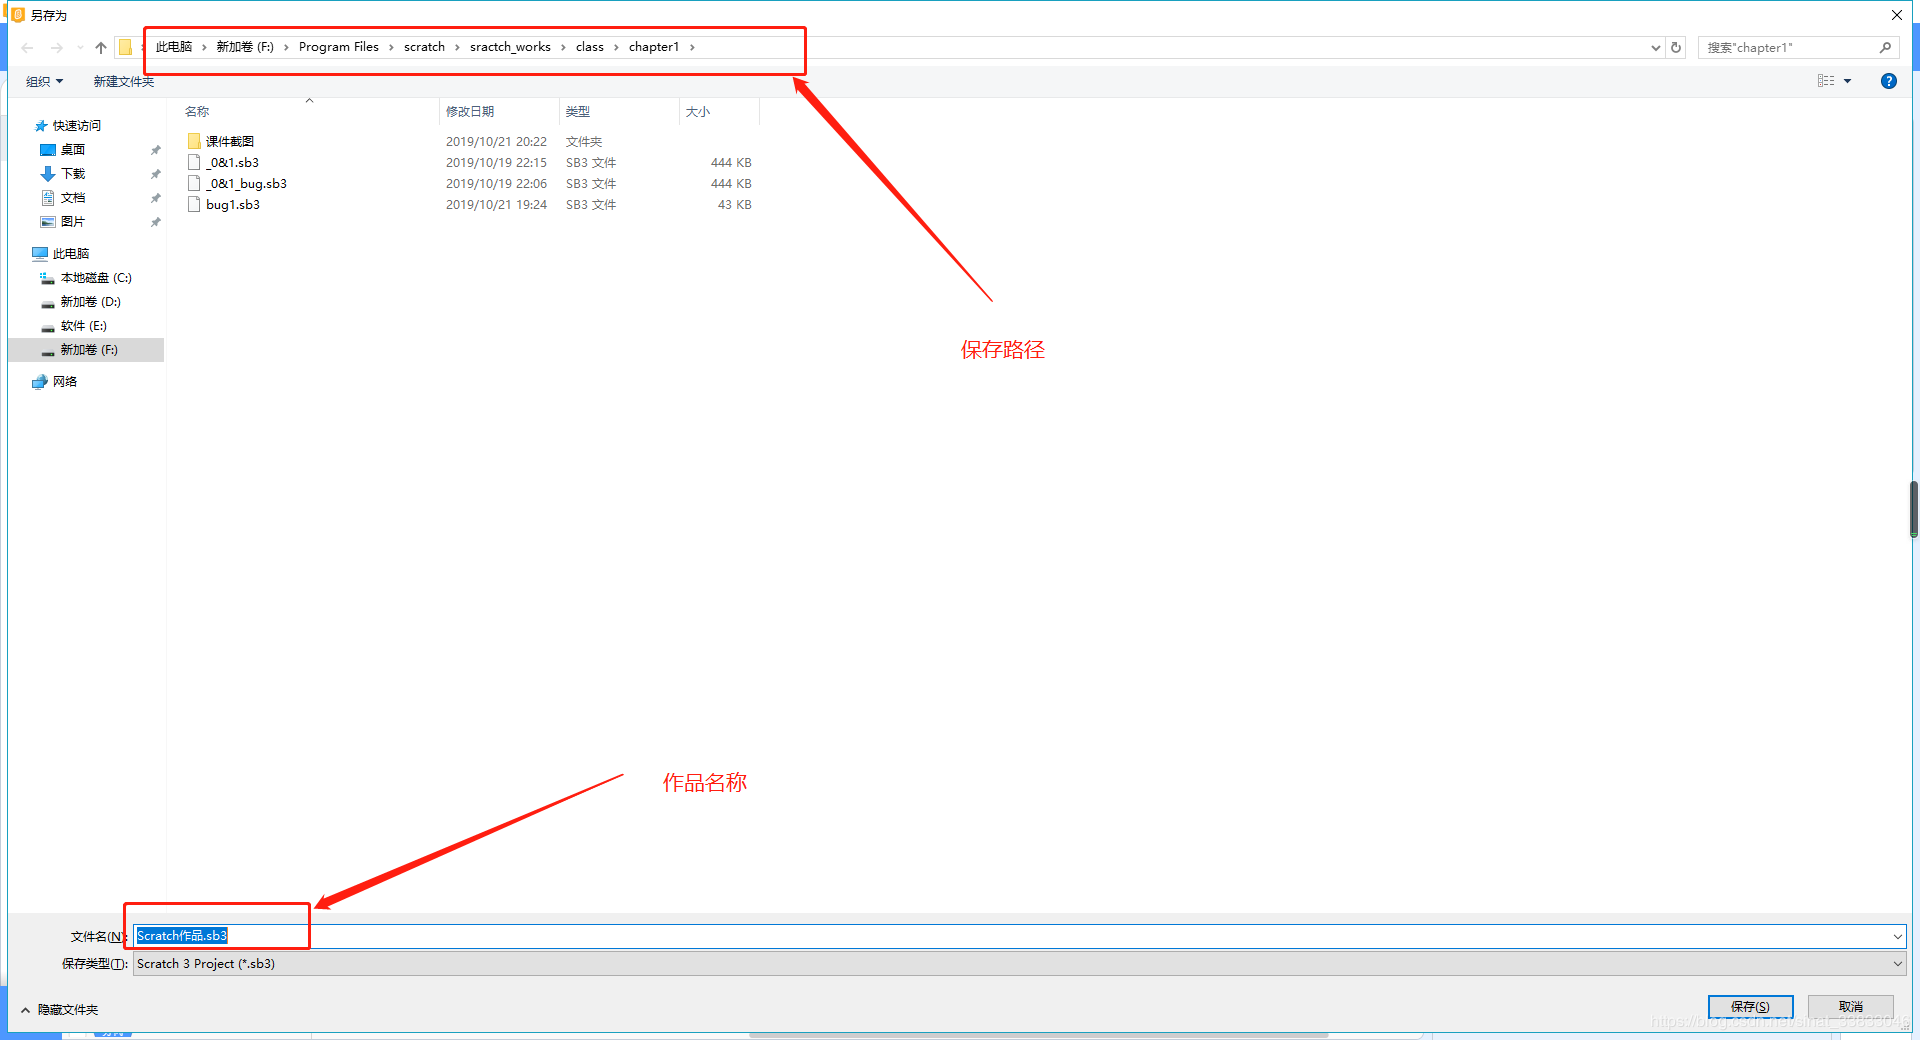Collapse folders with 隐藏文件夹
Viewport: 1920px width, 1040px height.
click(59, 1010)
